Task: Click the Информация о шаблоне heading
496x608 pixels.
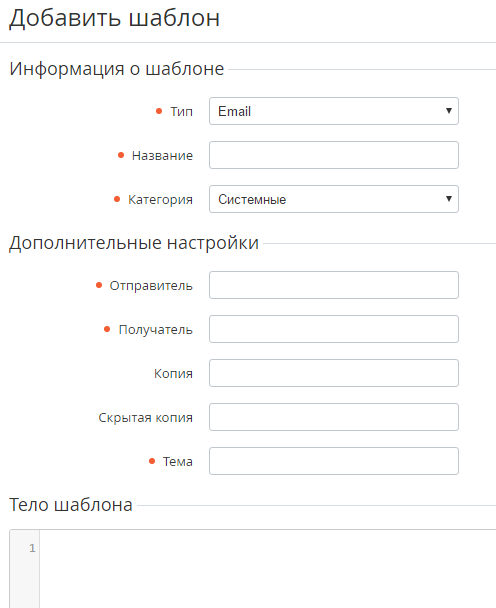Action: [x=117, y=69]
